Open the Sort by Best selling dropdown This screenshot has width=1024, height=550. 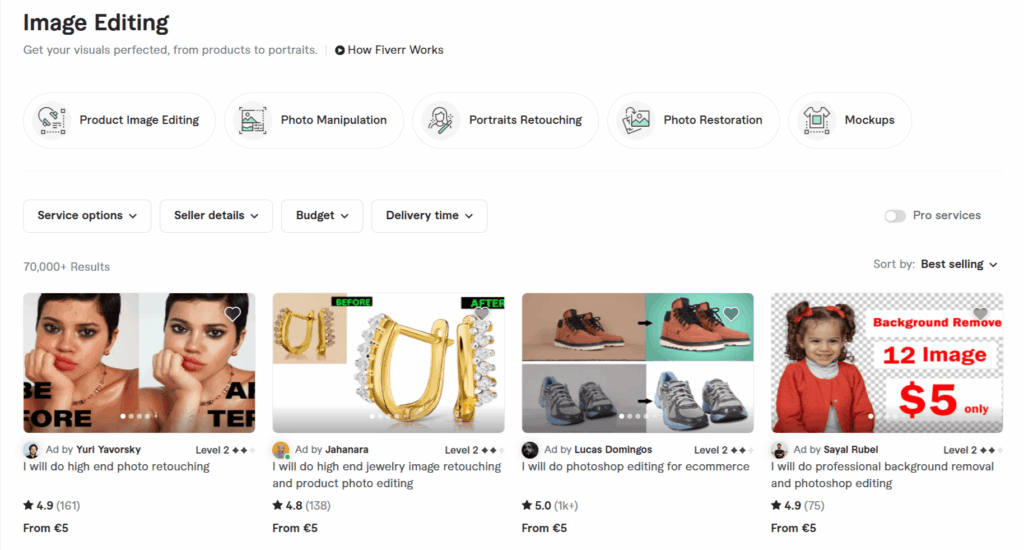pos(959,264)
